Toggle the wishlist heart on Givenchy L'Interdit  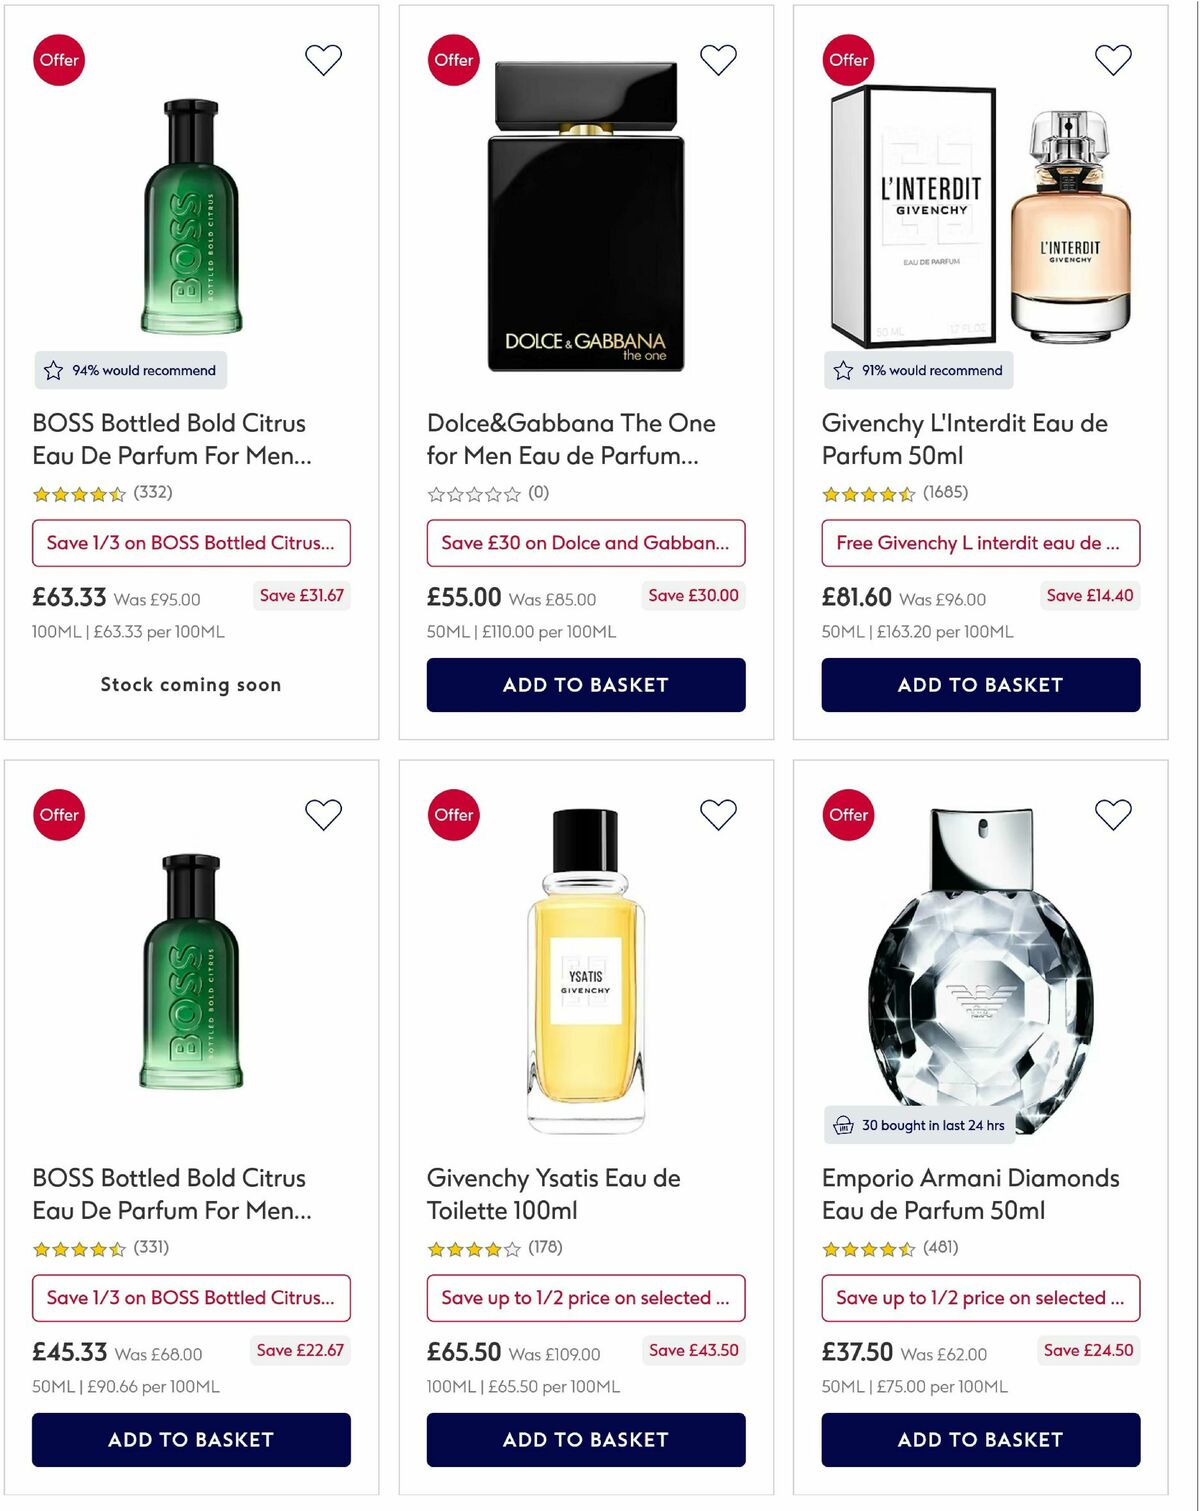[1112, 60]
